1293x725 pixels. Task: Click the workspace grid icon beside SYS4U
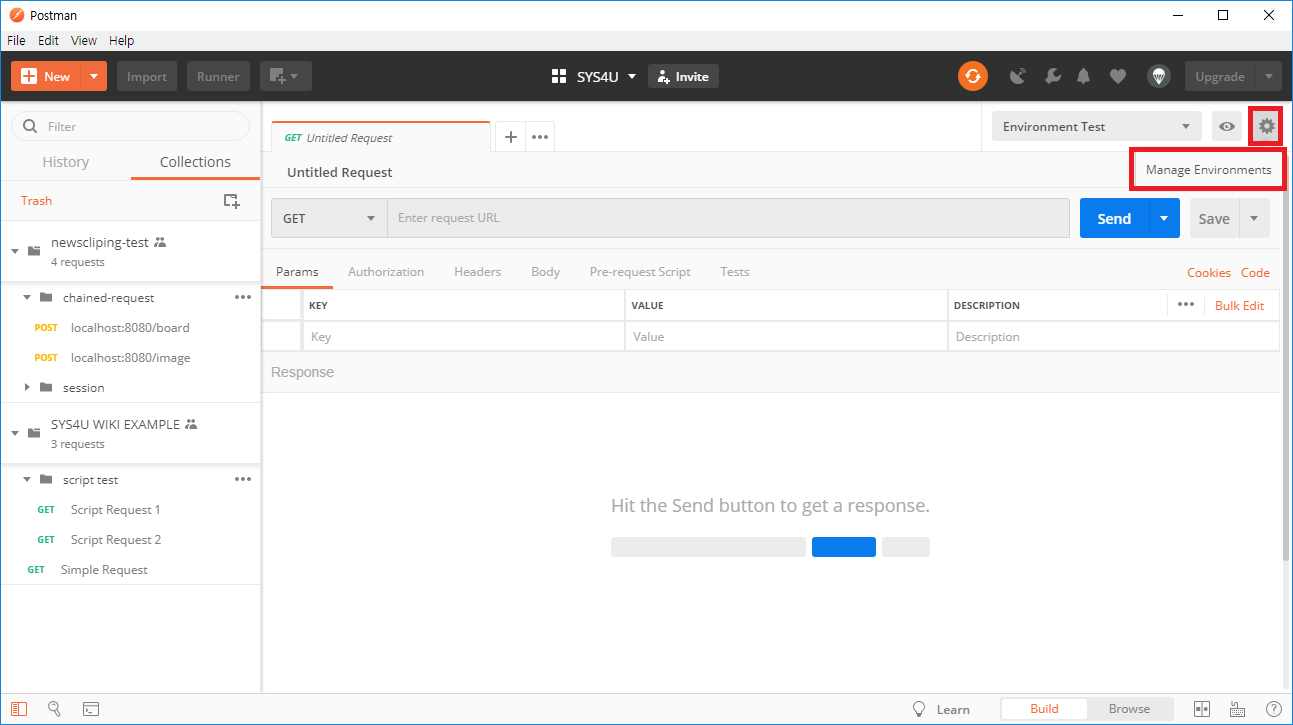pyautogui.click(x=559, y=76)
